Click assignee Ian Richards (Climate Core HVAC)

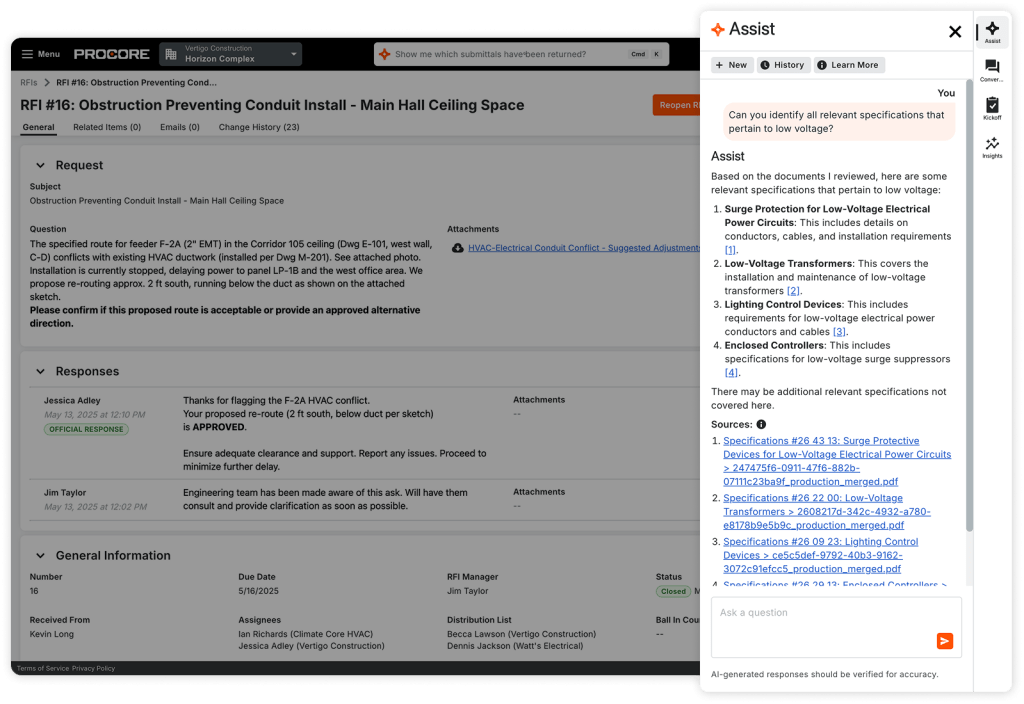pos(306,634)
